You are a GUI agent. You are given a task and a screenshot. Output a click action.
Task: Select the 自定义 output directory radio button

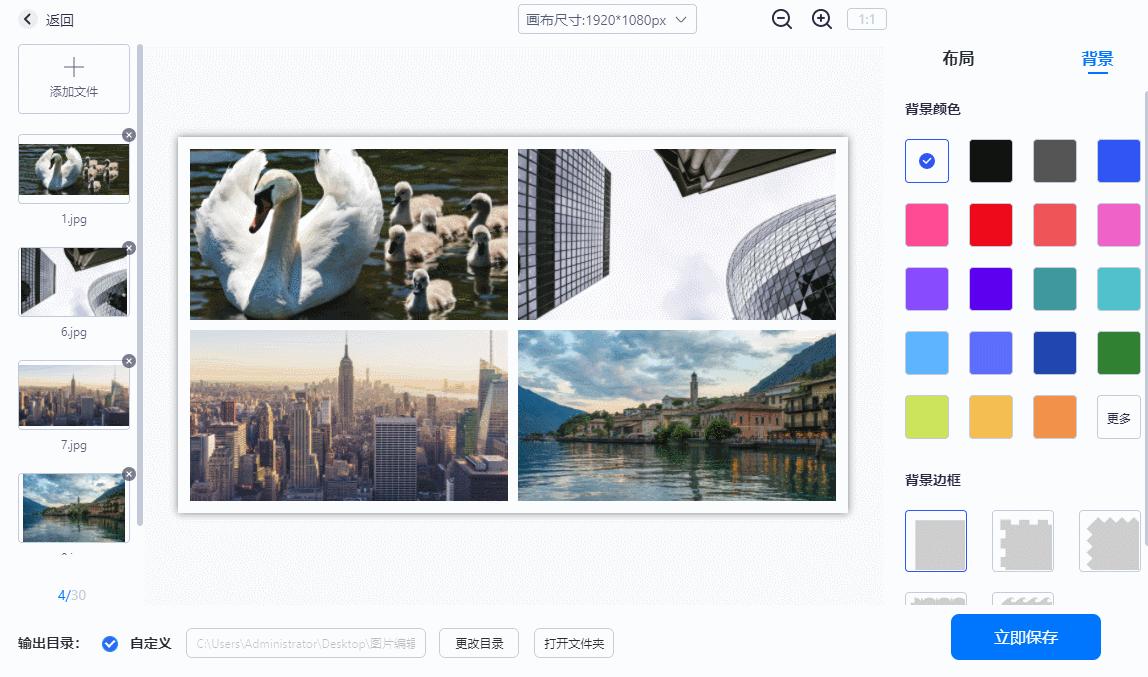[110, 643]
